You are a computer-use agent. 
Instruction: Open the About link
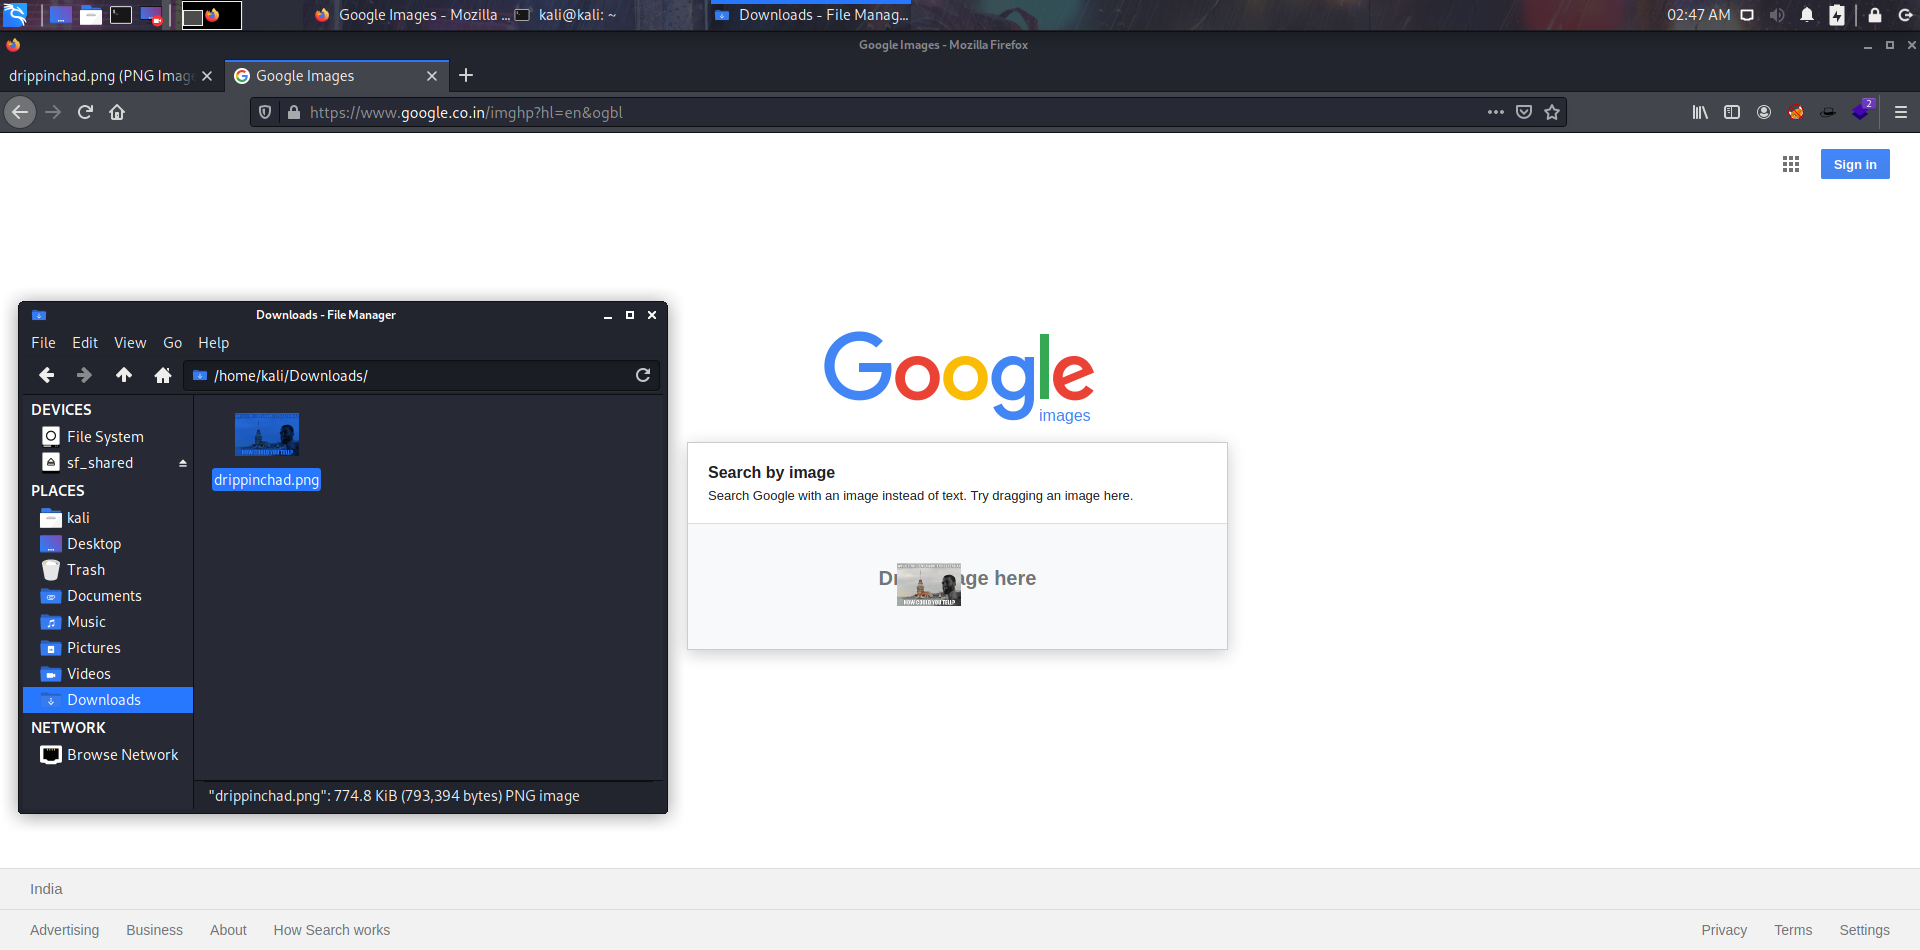228,930
